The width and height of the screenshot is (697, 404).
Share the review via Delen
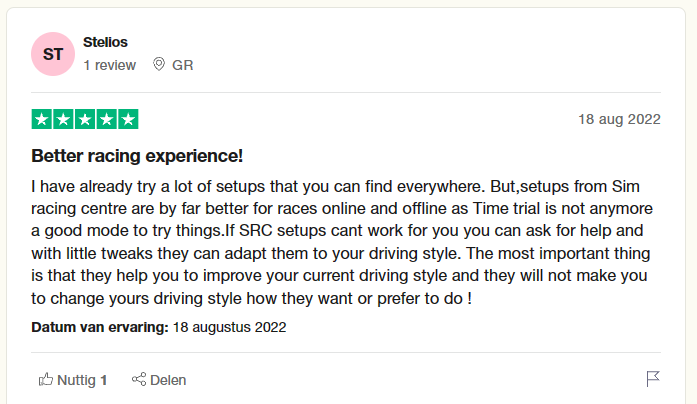tap(168, 380)
